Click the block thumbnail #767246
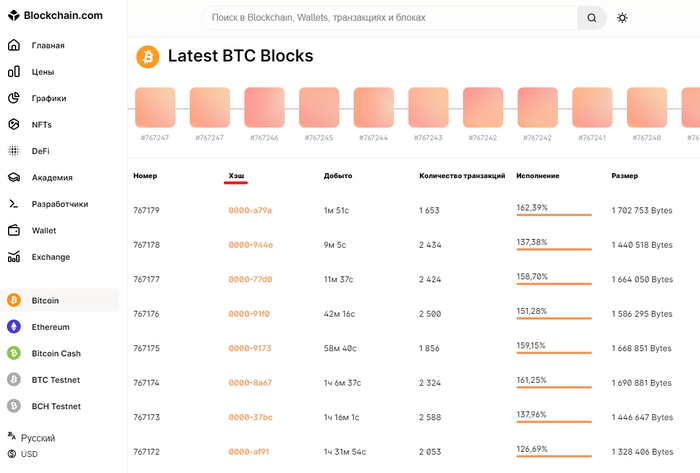Image resolution: width=700 pixels, height=473 pixels. pos(264,107)
